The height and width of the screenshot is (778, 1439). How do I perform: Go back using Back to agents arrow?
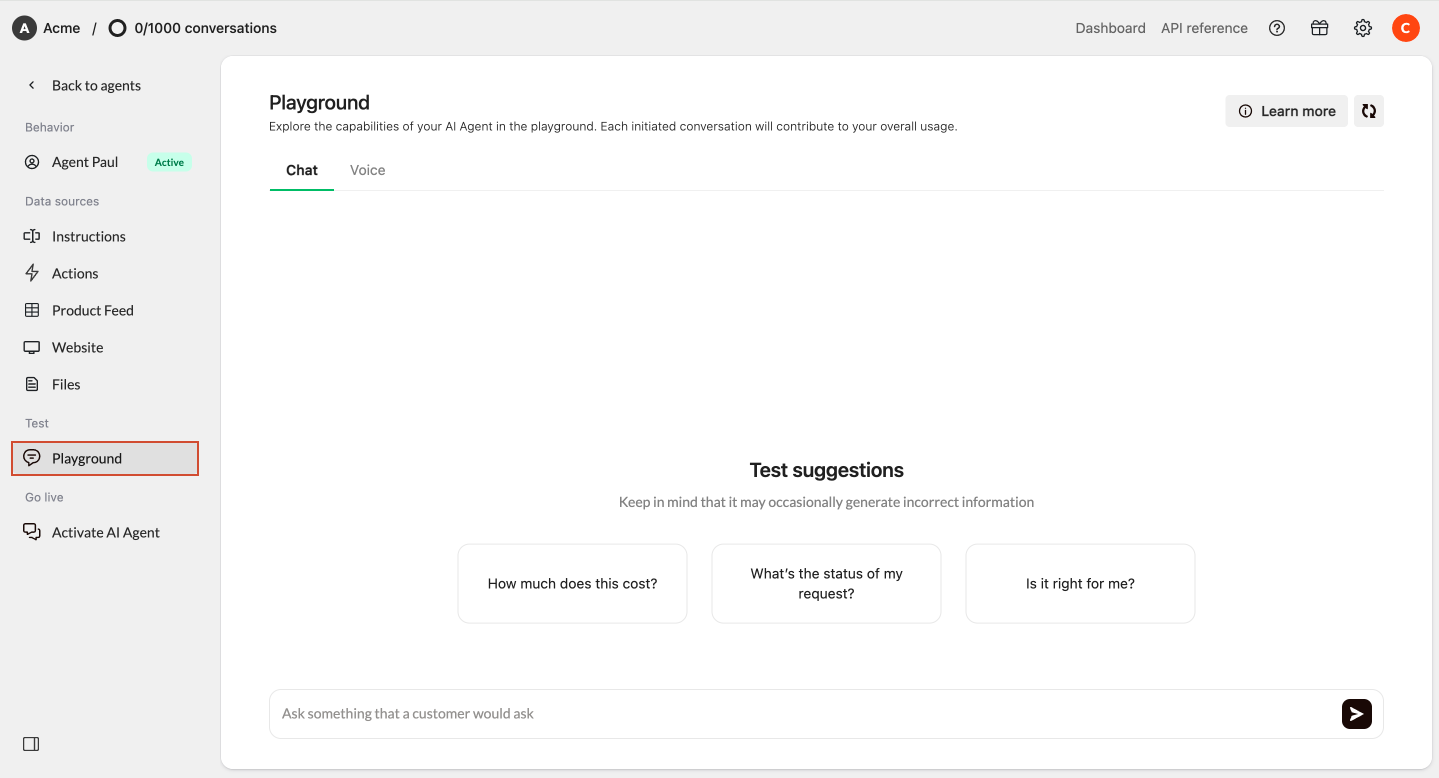[x=31, y=85]
